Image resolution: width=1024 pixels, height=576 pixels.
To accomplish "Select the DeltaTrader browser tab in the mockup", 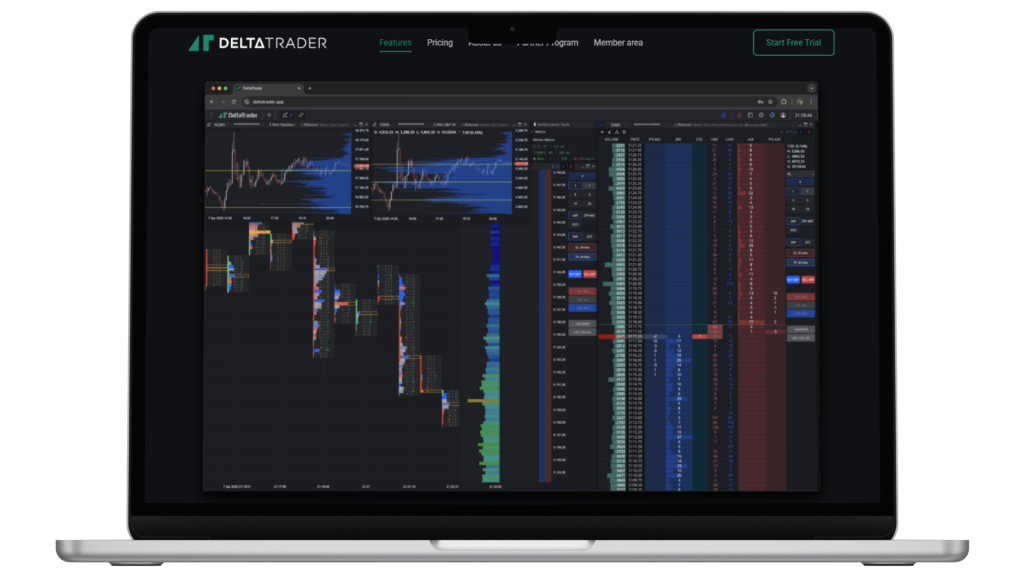I will [x=268, y=88].
